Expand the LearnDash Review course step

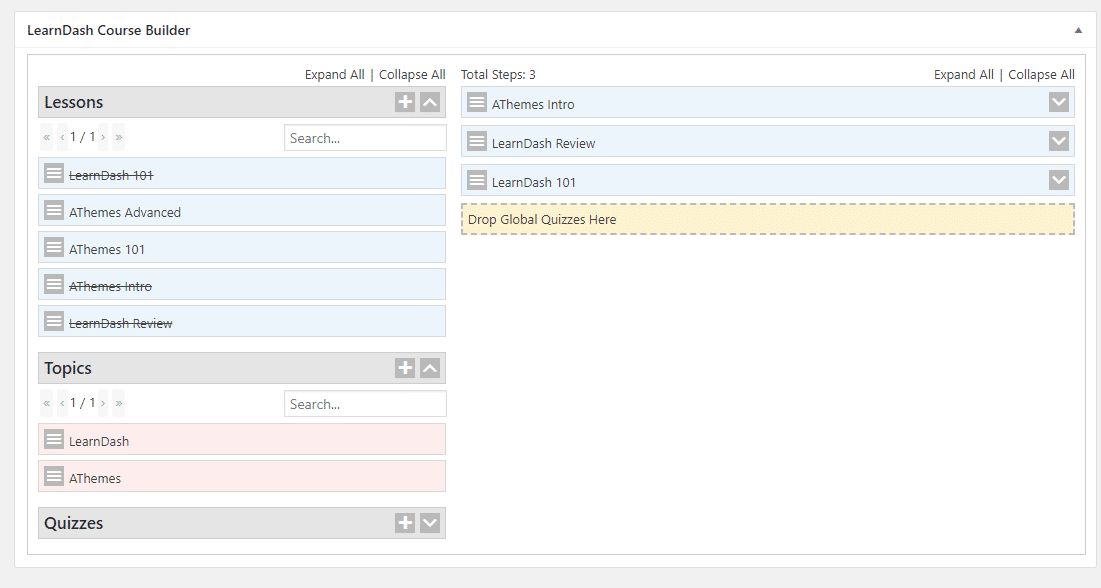(1059, 142)
